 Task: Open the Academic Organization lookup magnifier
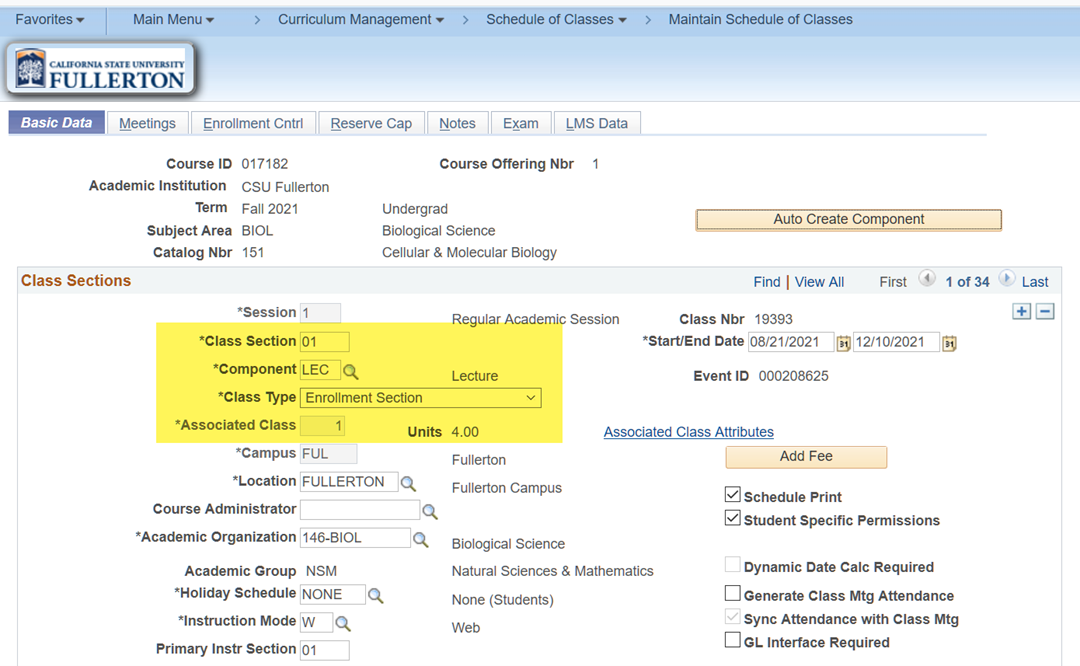(420, 539)
